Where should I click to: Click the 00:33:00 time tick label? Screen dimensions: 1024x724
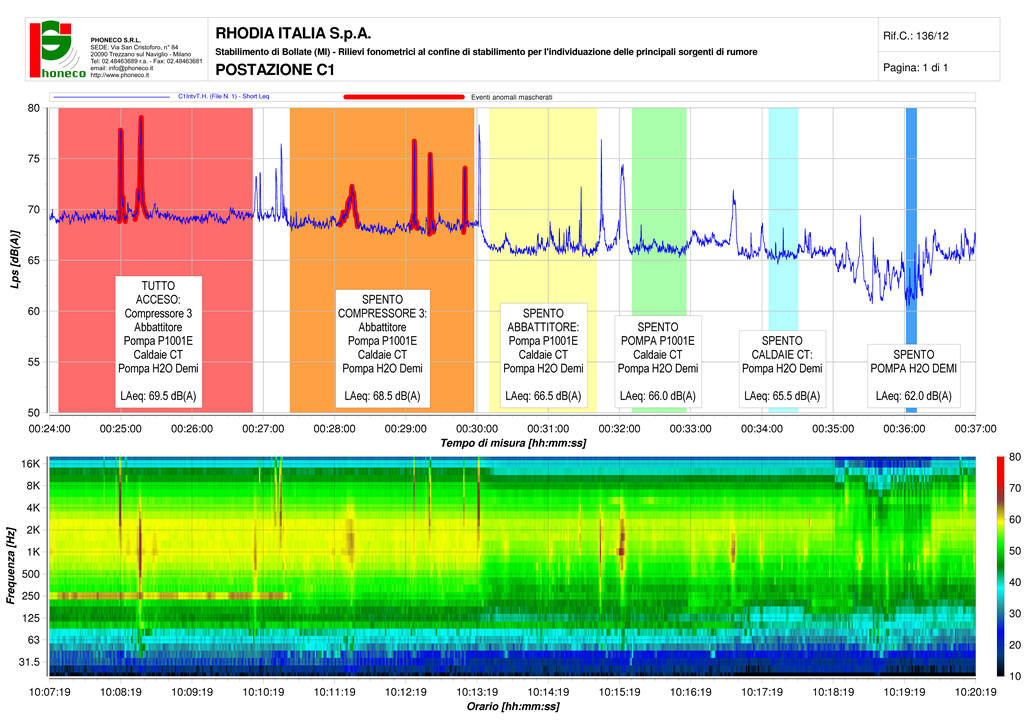coord(690,429)
